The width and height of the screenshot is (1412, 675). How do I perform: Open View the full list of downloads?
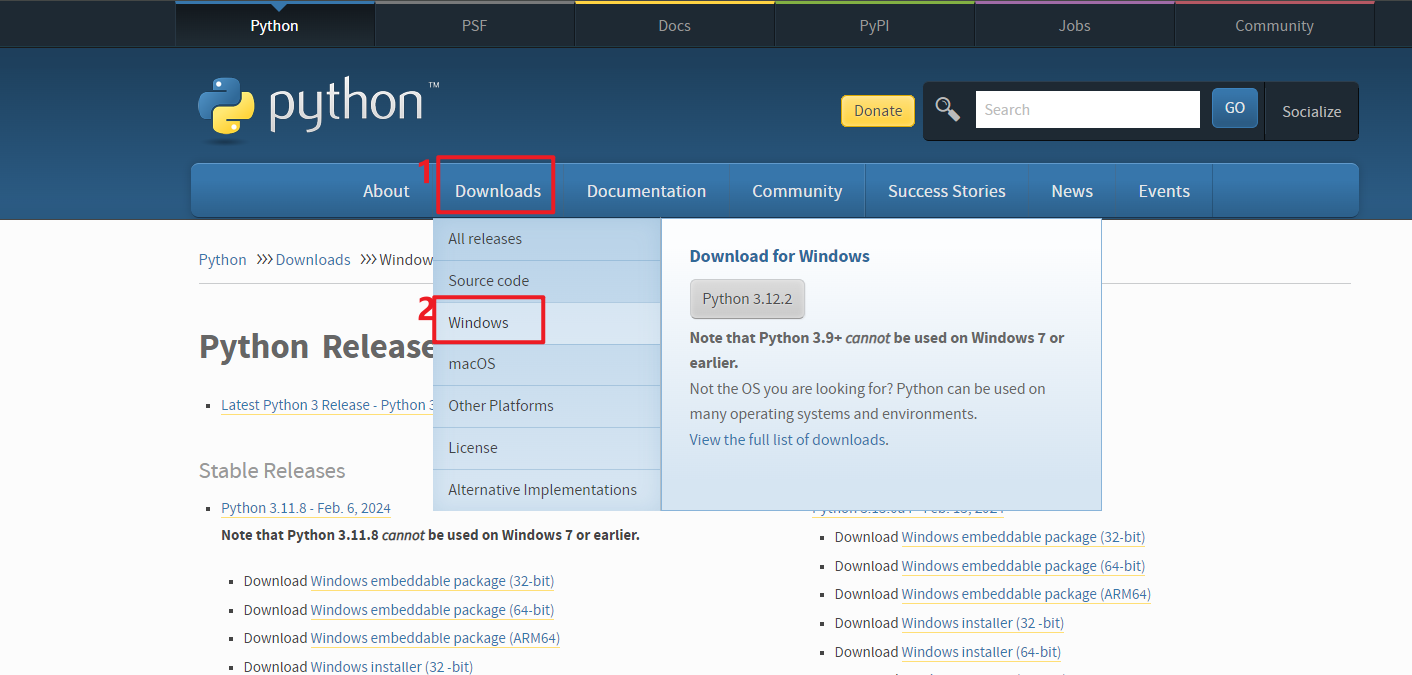point(787,440)
